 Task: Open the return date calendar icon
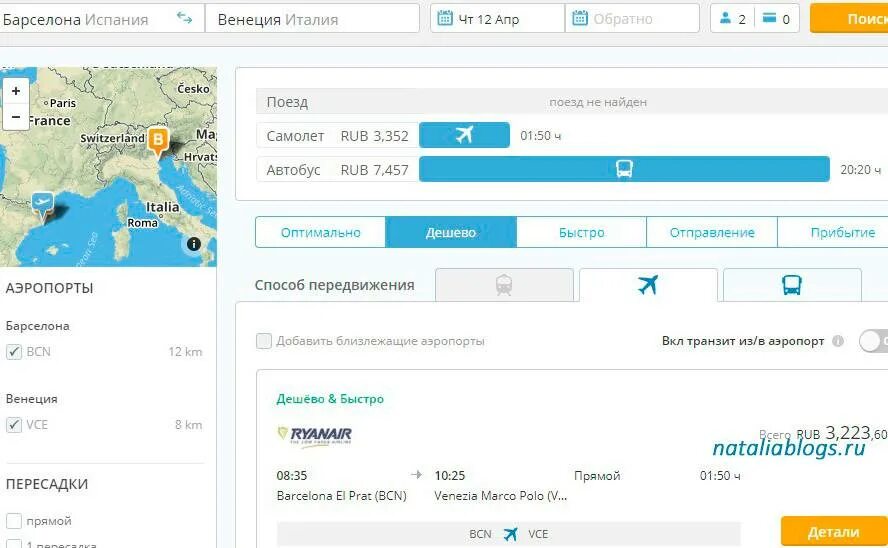pyautogui.click(x=580, y=18)
